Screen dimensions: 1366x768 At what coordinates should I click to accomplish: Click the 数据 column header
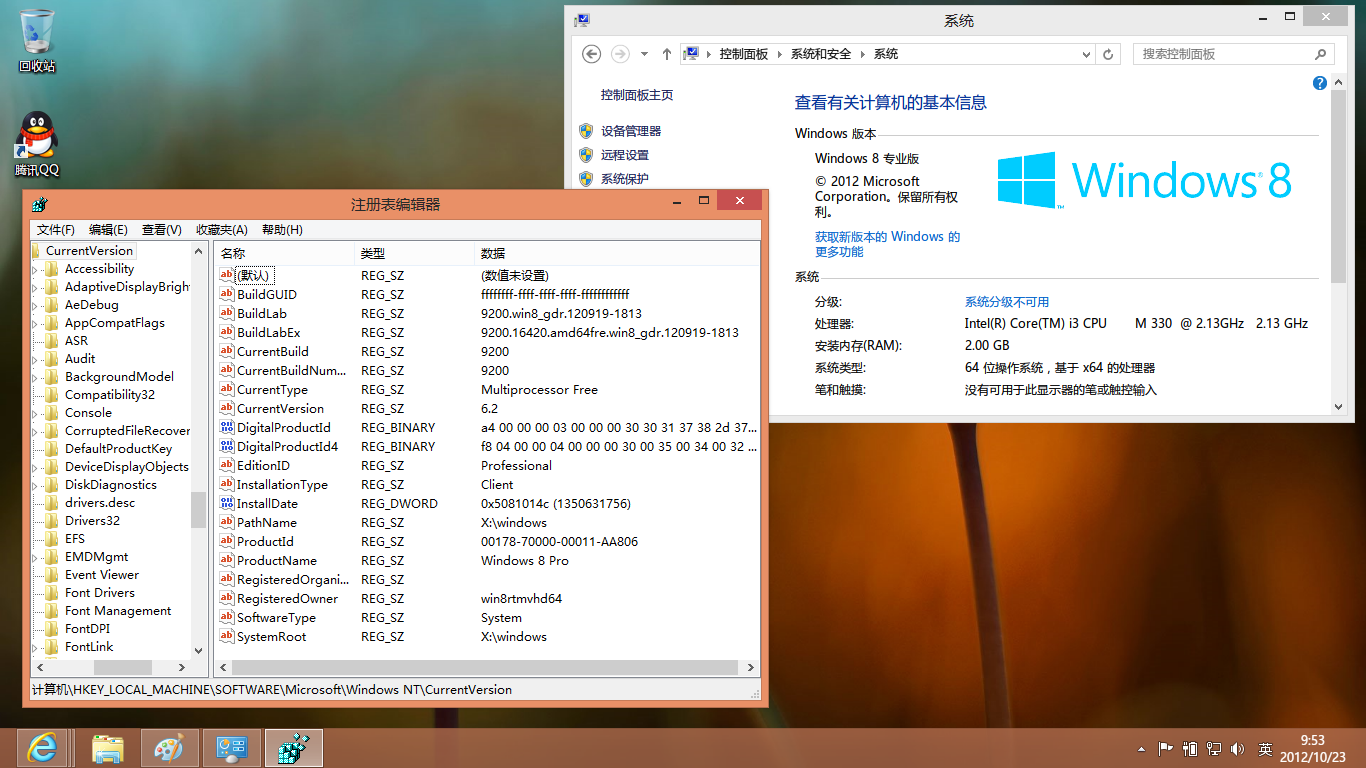617,253
